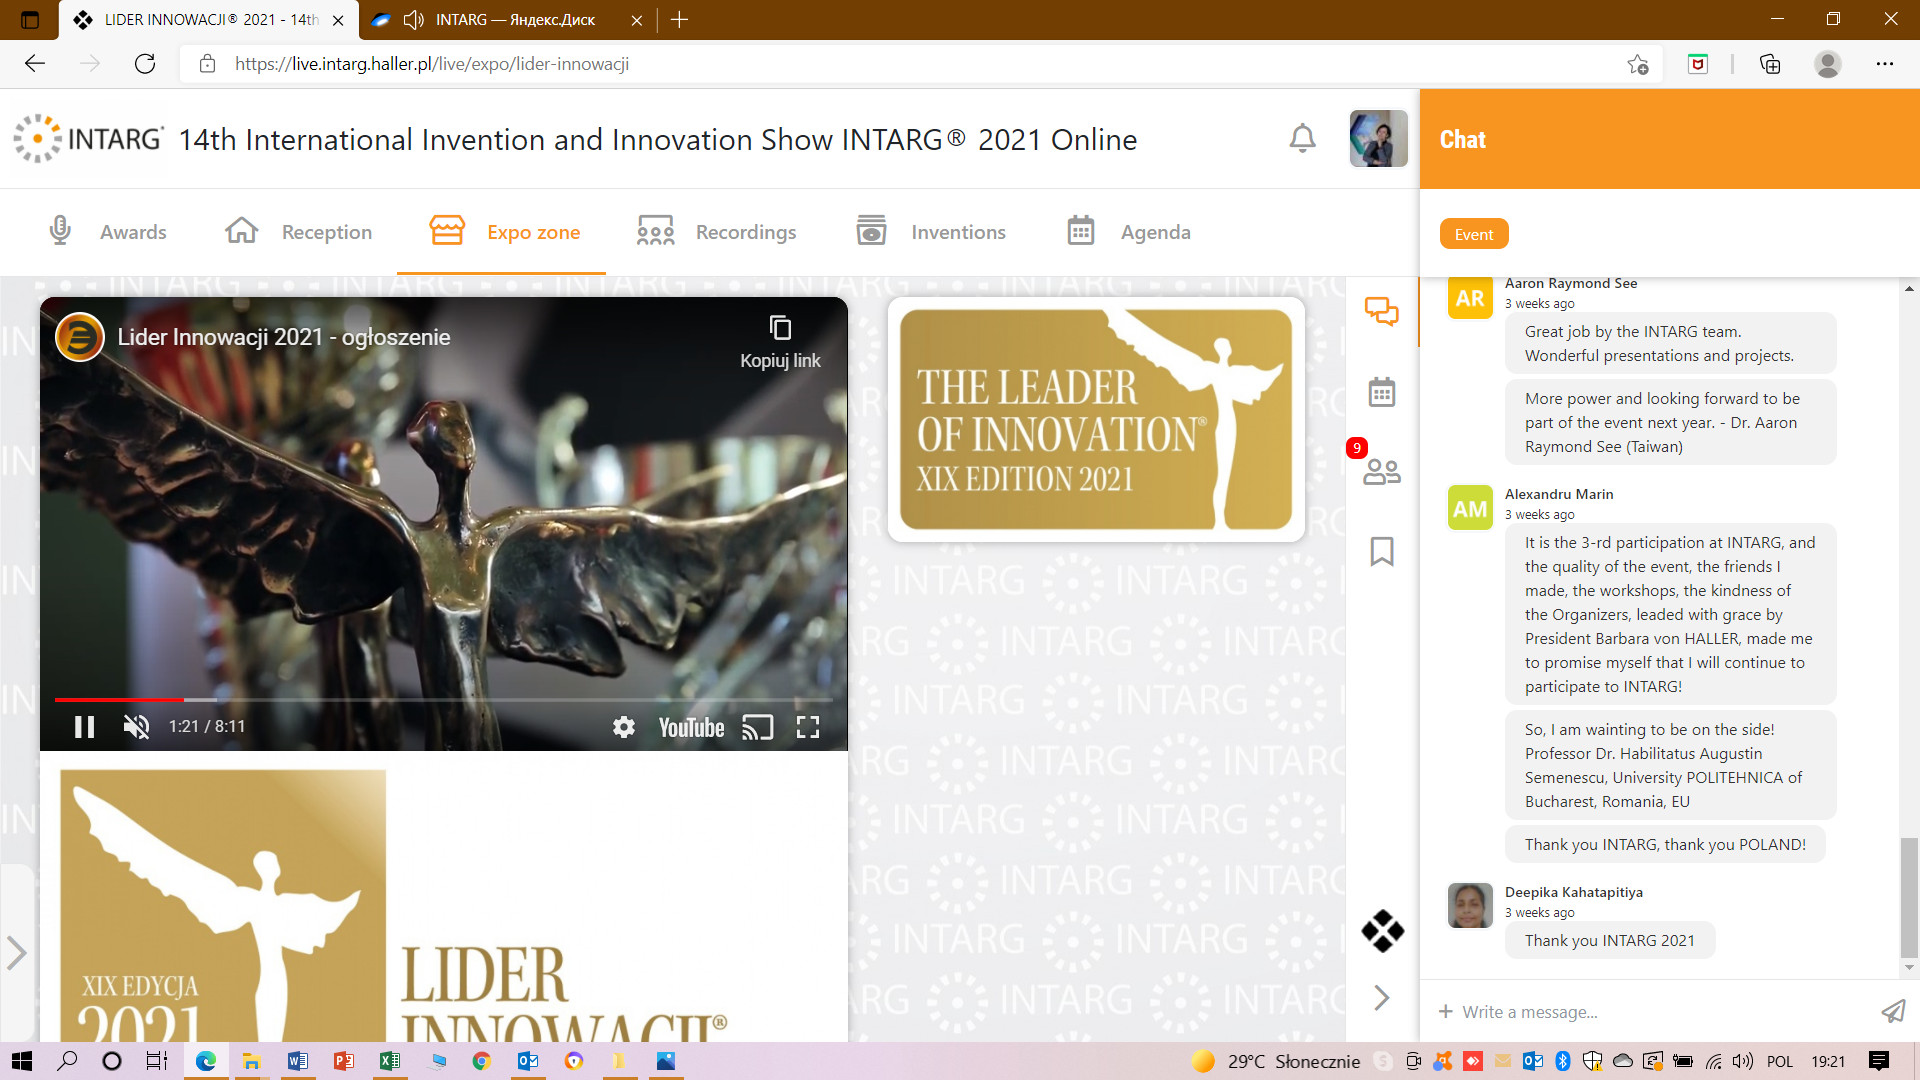This screenshot has width=1920, height=1080.
Task: Add an attachment with the plus icon
Action: [1446, 1012]
